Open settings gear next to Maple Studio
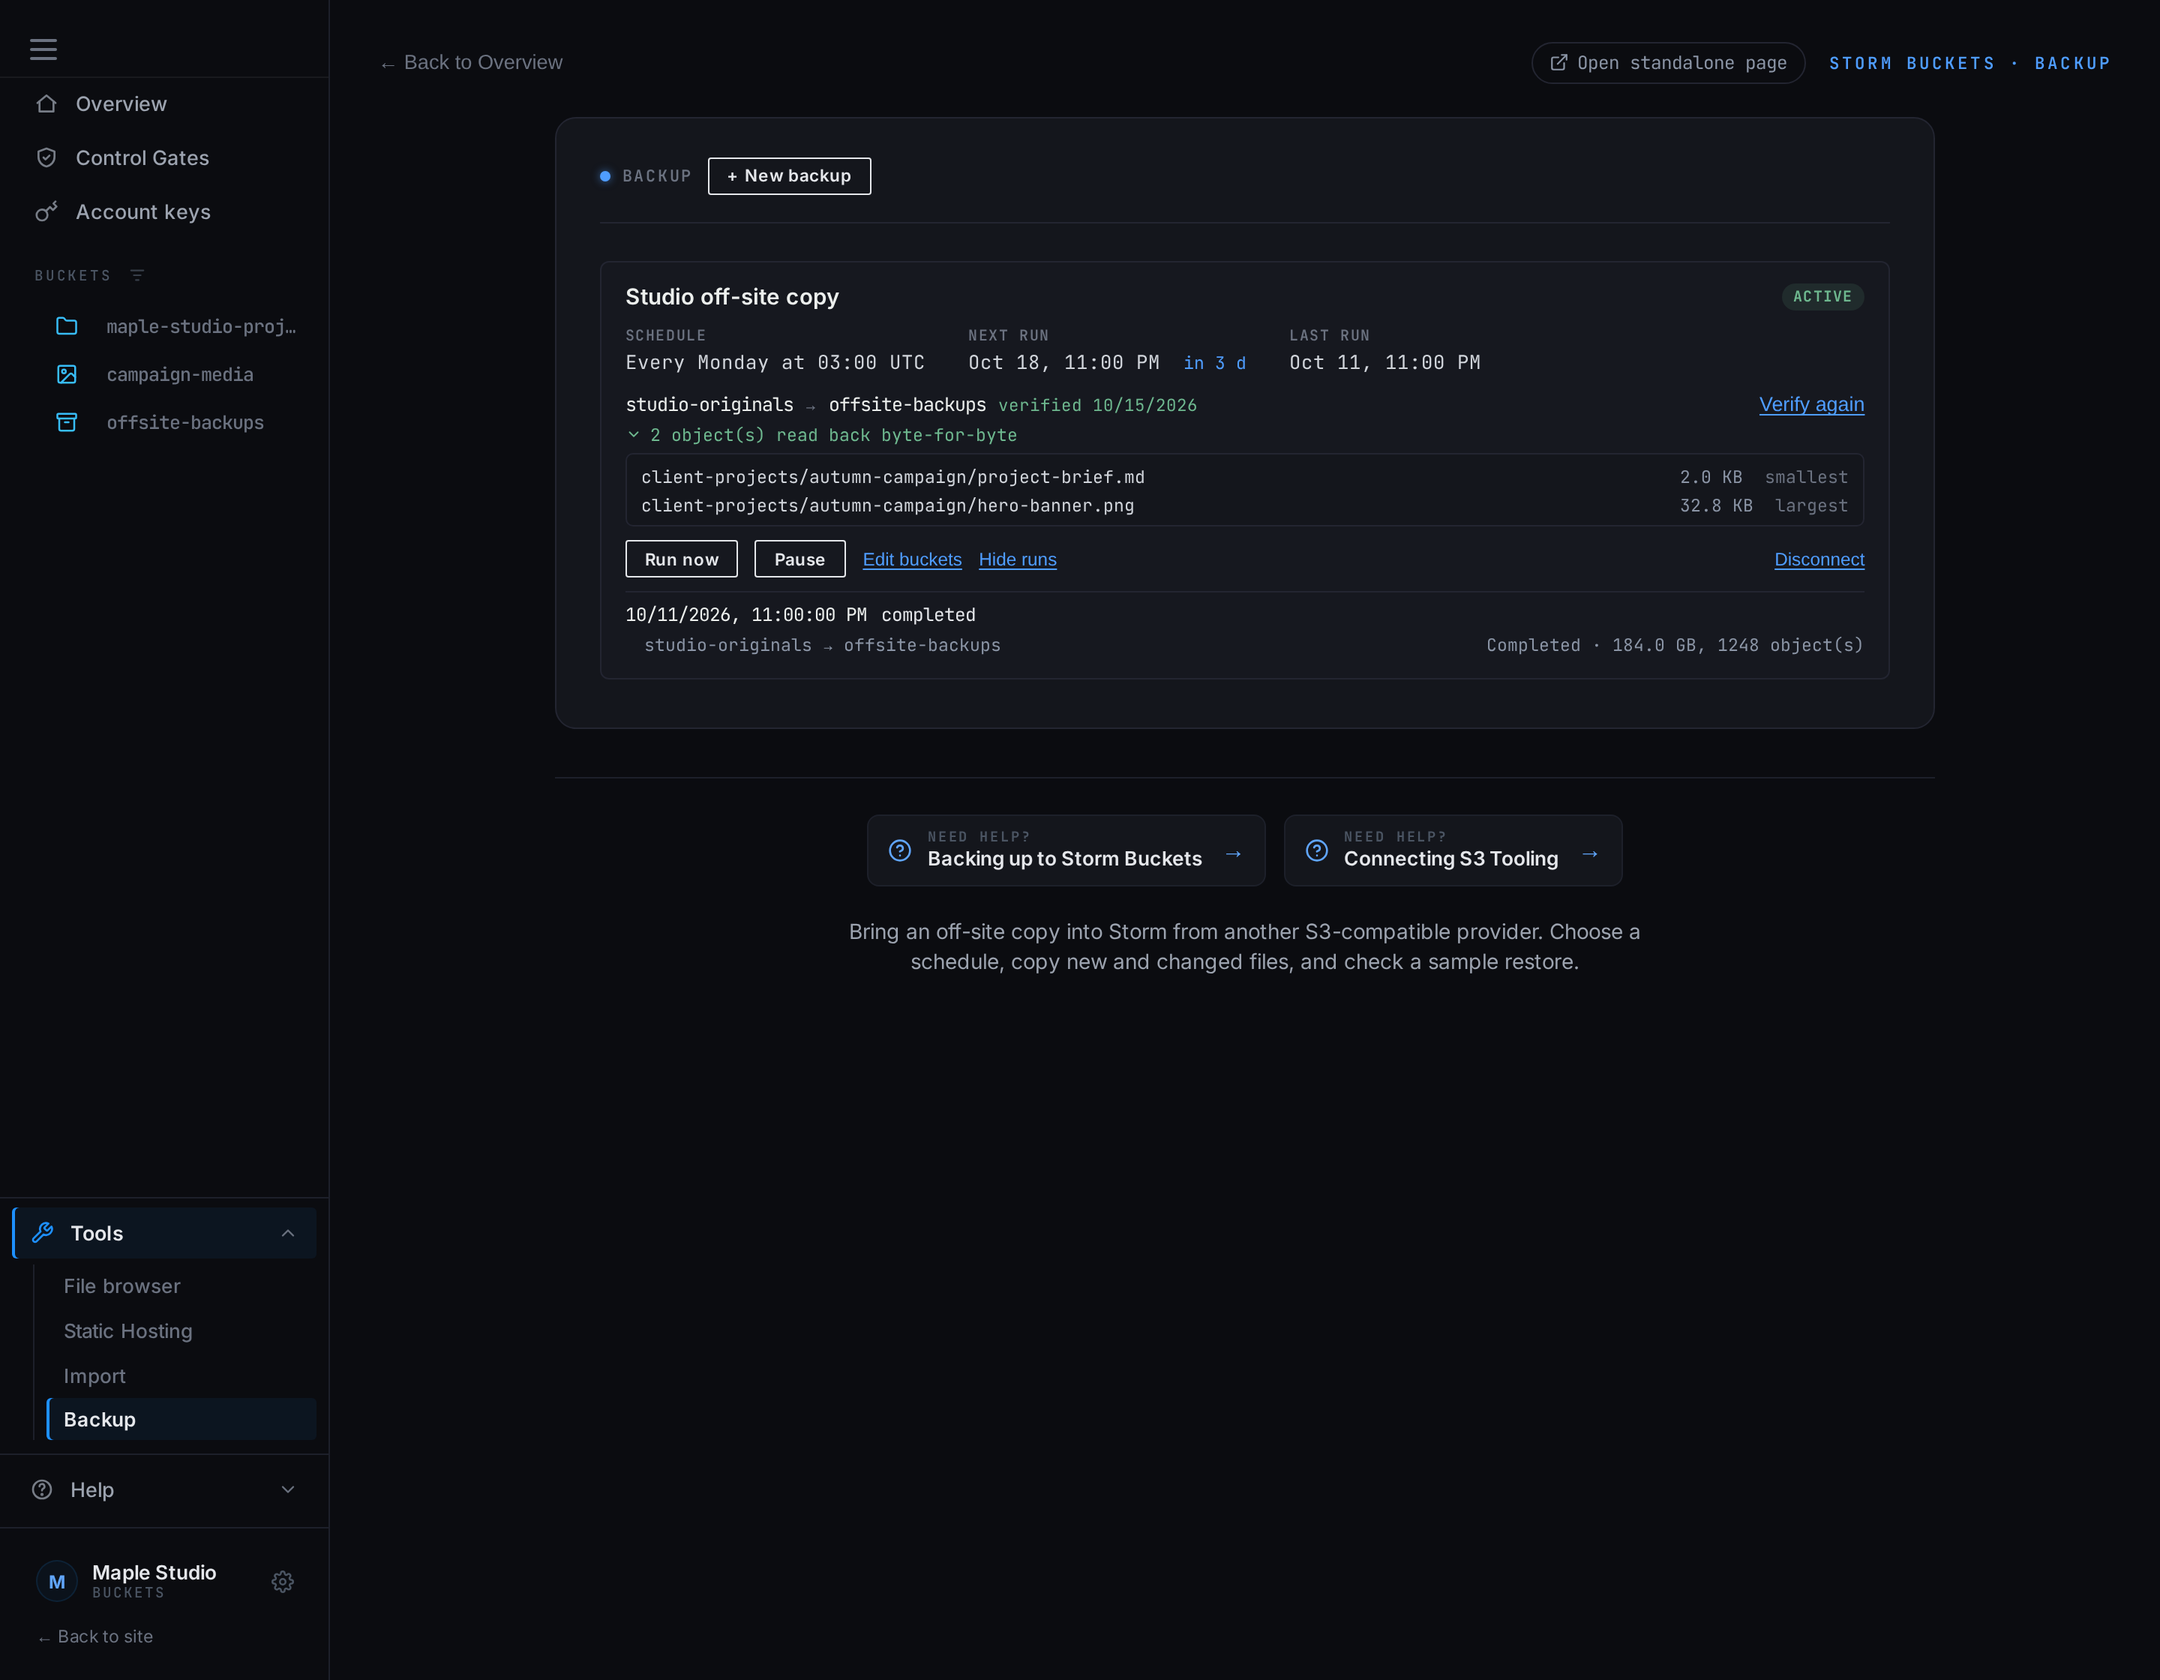Image resolution: width=2160 pixels, height=1680 pixels. click(x=283, y=1581)
